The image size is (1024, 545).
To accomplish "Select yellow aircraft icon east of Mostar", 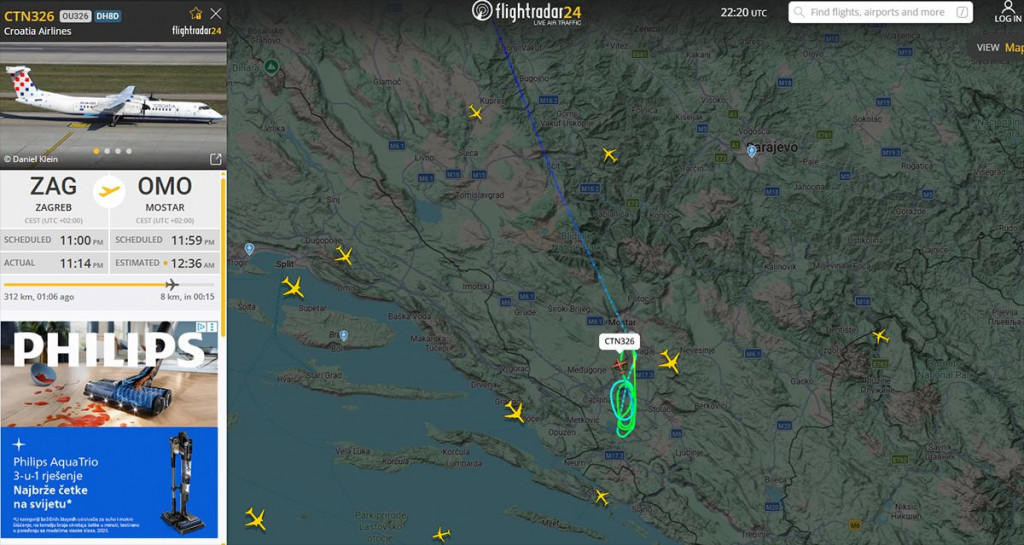I will point(669,361).
